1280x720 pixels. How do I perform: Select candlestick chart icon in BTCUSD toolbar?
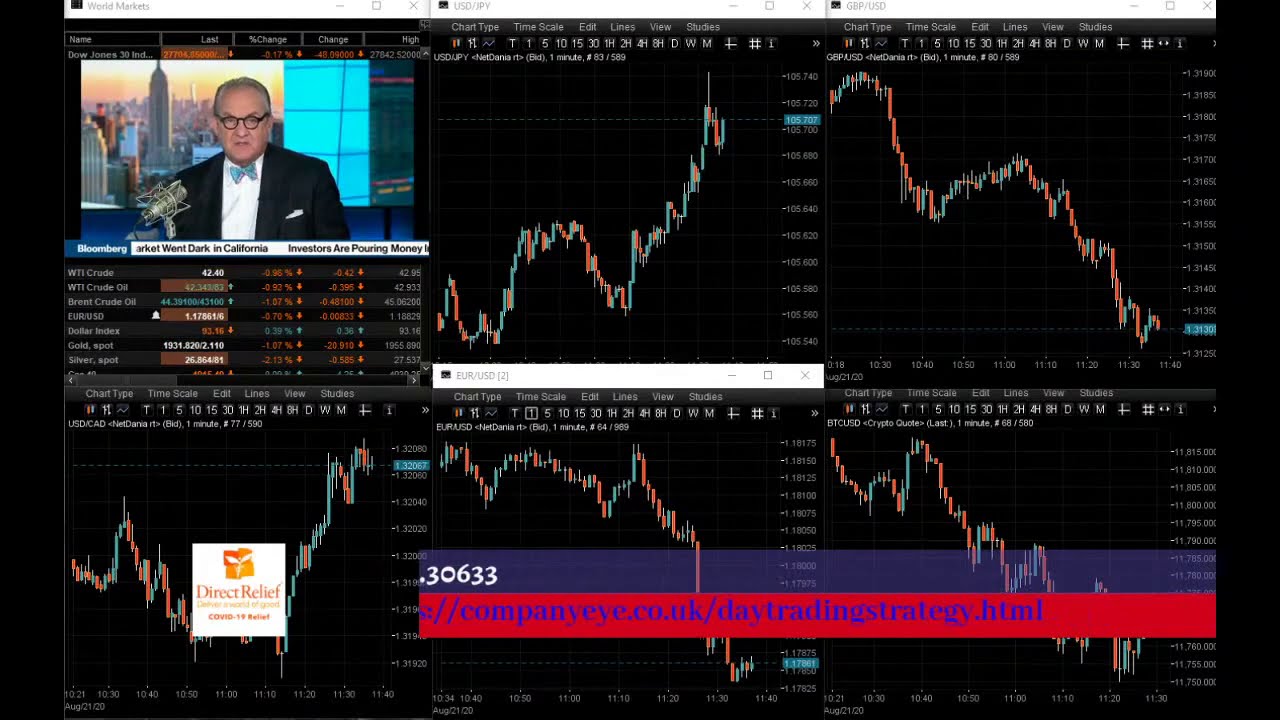(849, 409)
